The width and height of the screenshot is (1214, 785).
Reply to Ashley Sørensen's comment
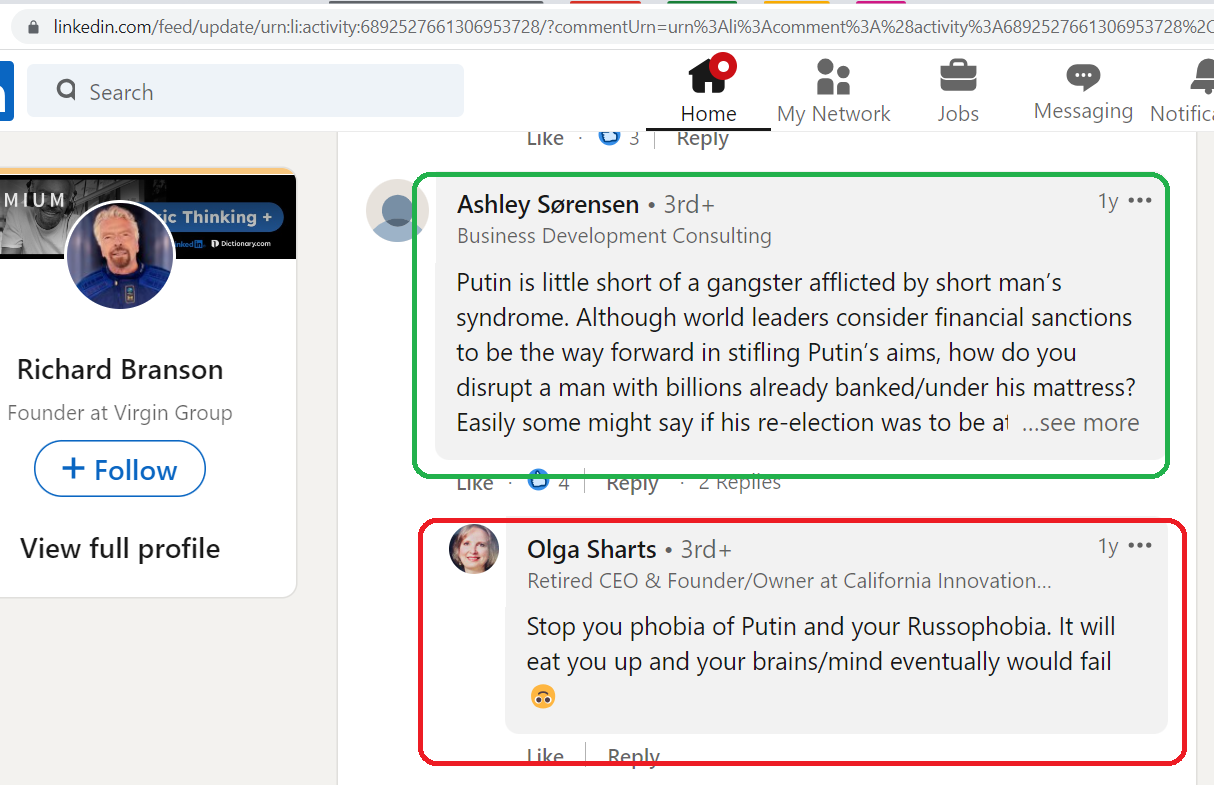pos(632,483)
